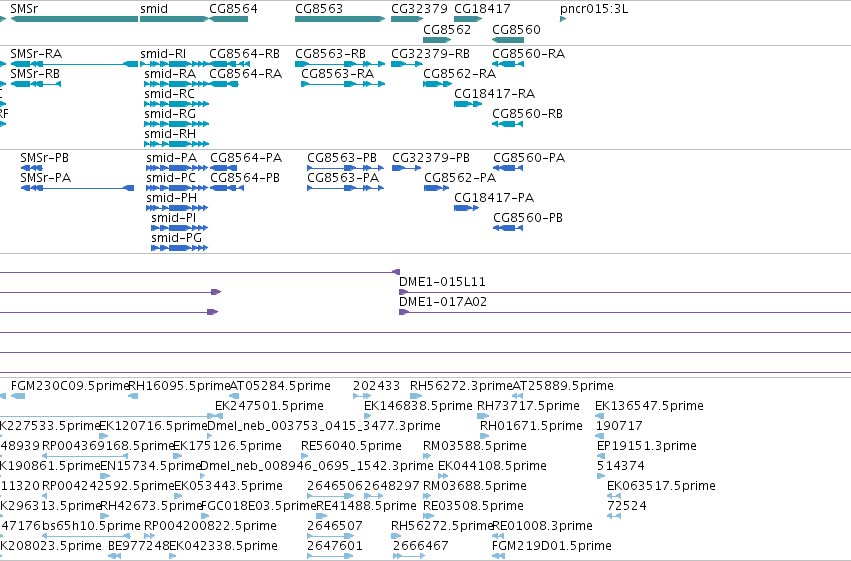Click the Dmel_neb_003753_0415_3477.3prime label
The image size is (851, 561).
coord(324,426)
